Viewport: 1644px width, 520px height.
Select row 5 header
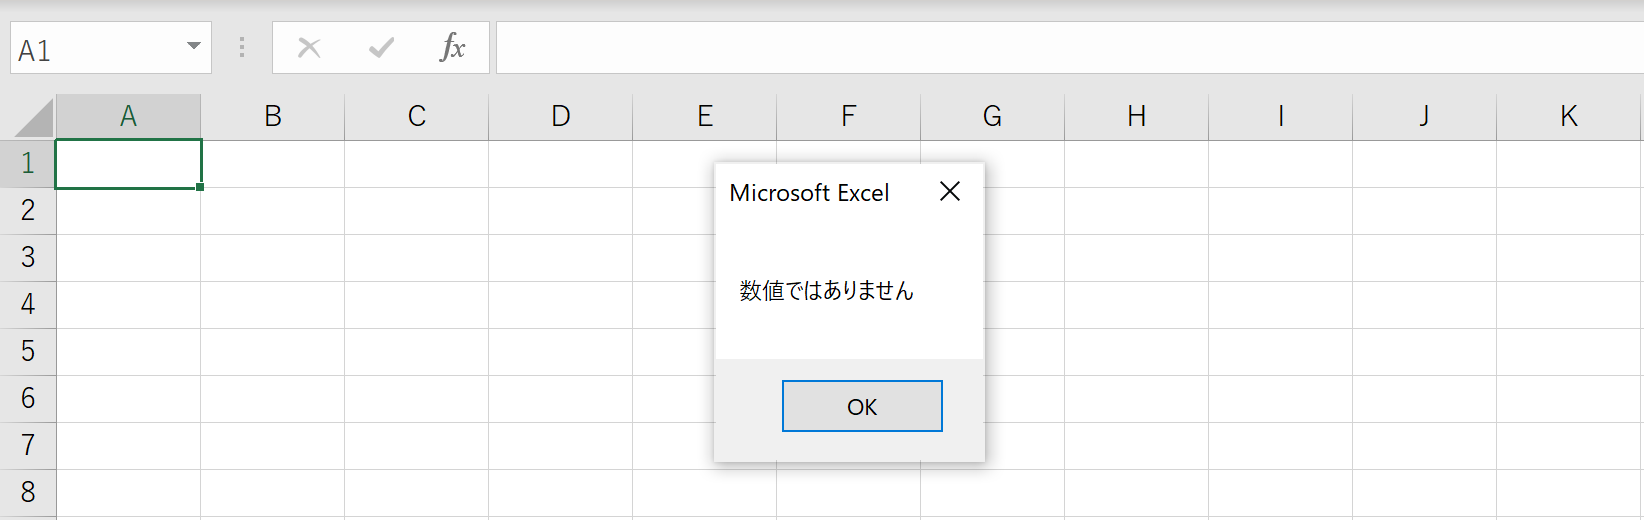[x=28, y=351]
